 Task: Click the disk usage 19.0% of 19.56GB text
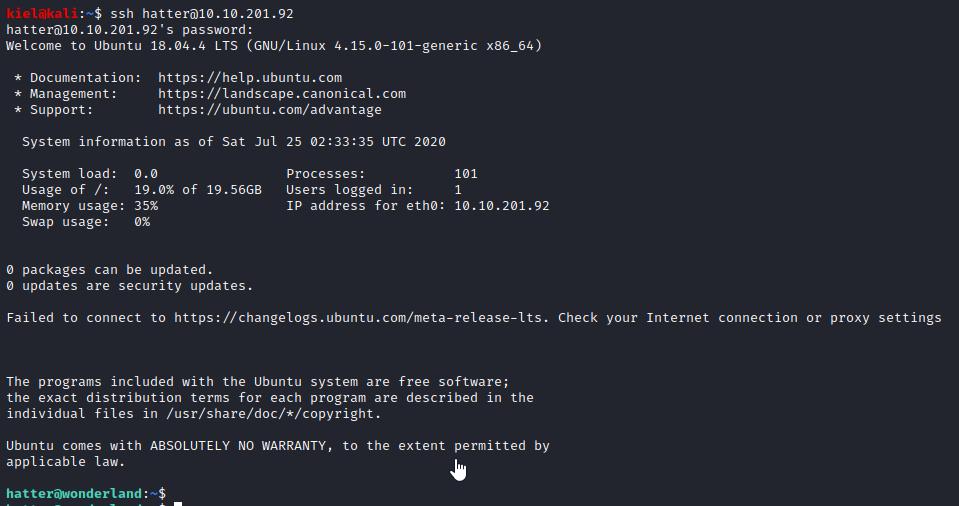point(198,189)
